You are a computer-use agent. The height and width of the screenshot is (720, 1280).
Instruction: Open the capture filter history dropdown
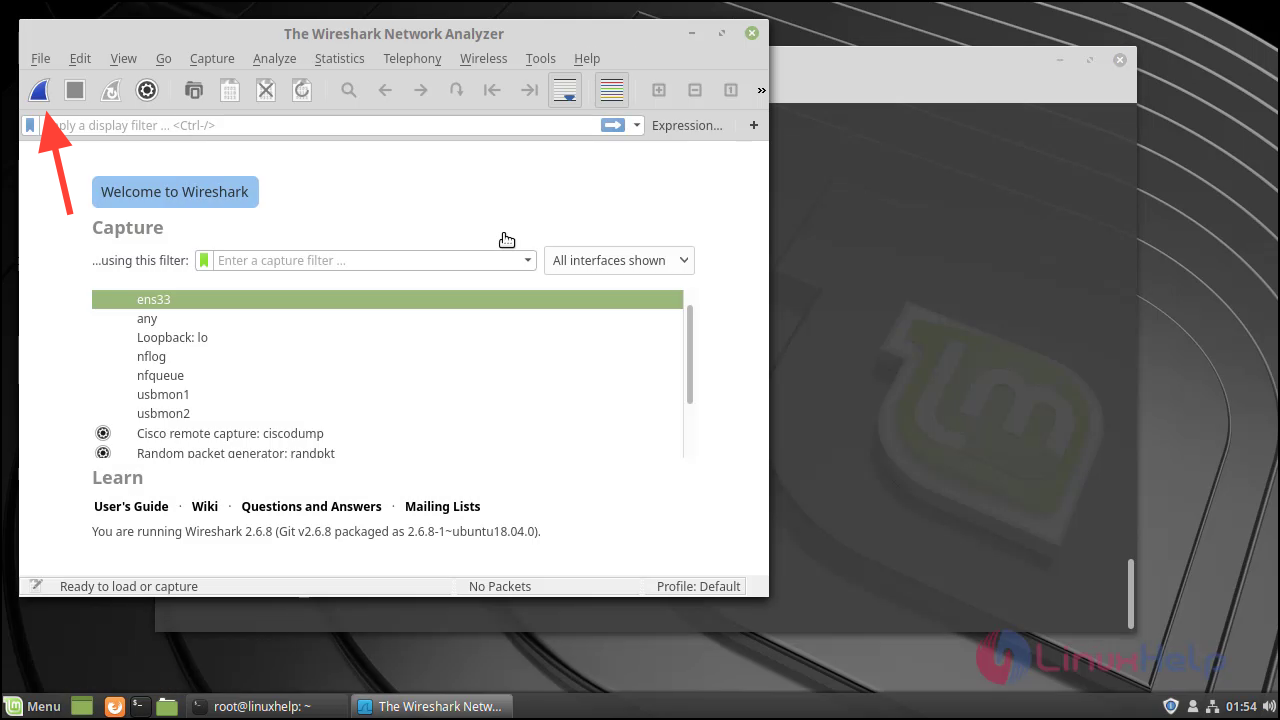pos(527,260)
